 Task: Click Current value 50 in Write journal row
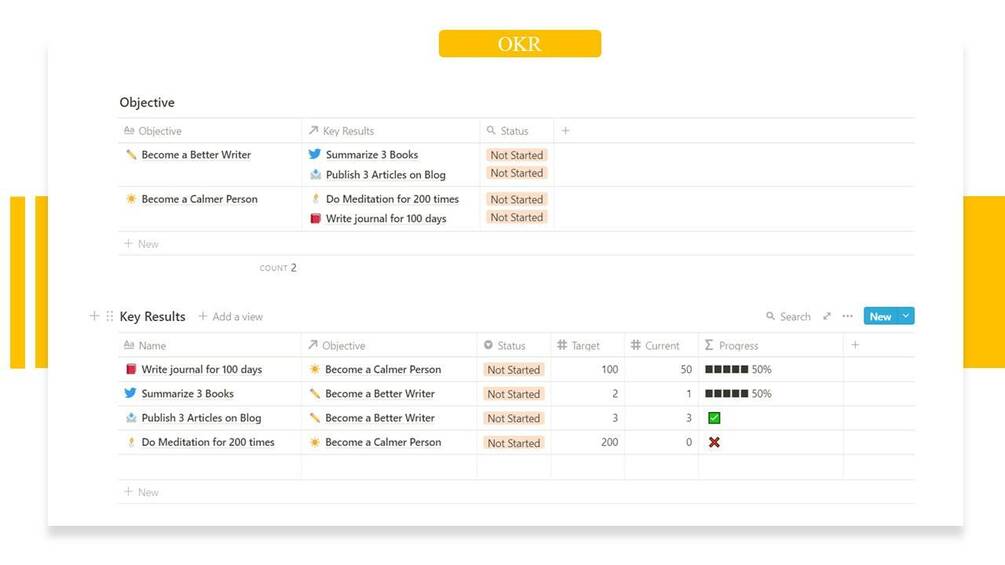[686, 369]
